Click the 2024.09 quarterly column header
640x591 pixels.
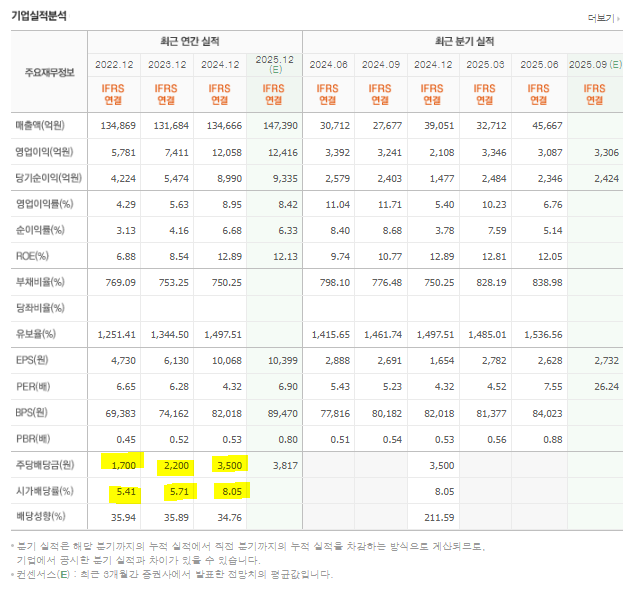(x=381, y=64)
